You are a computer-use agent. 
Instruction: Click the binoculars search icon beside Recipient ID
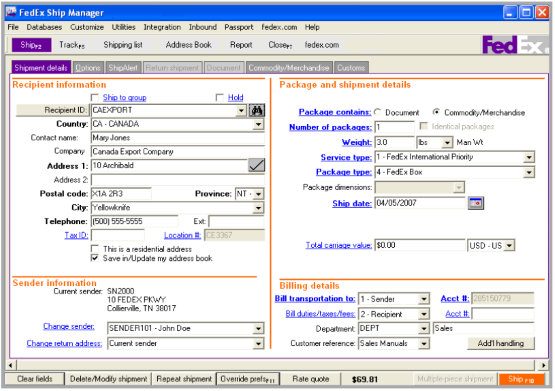(257, 110)
